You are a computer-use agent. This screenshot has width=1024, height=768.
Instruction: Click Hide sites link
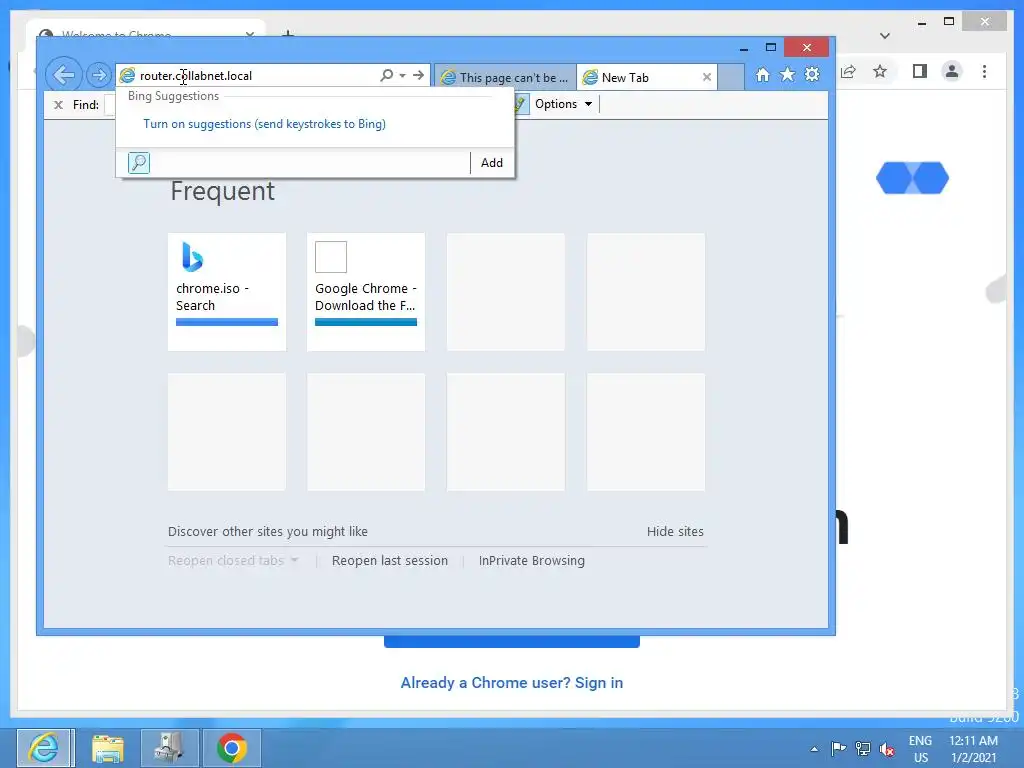(675, 532)
